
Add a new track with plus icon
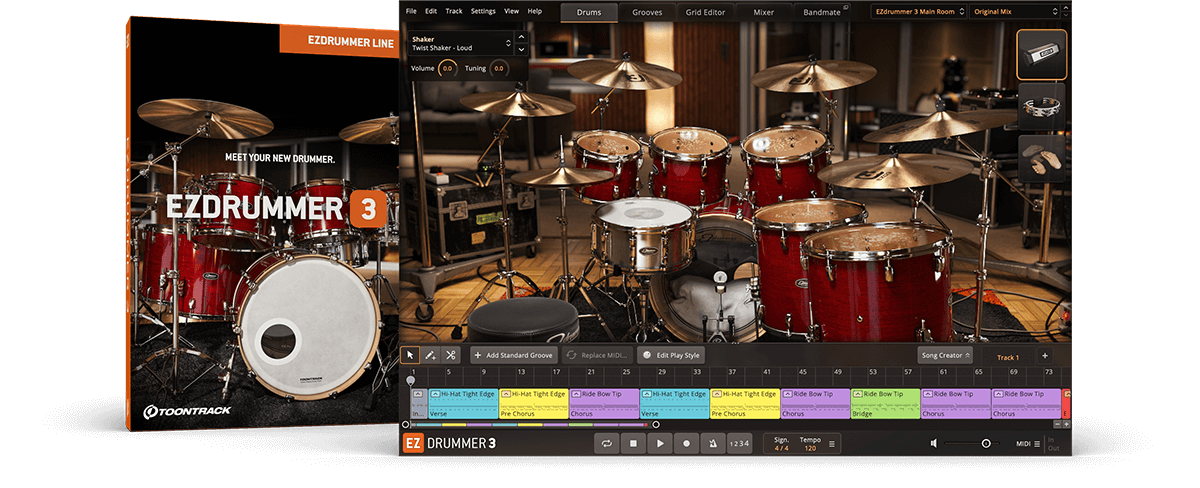[x=1045, y=355]
